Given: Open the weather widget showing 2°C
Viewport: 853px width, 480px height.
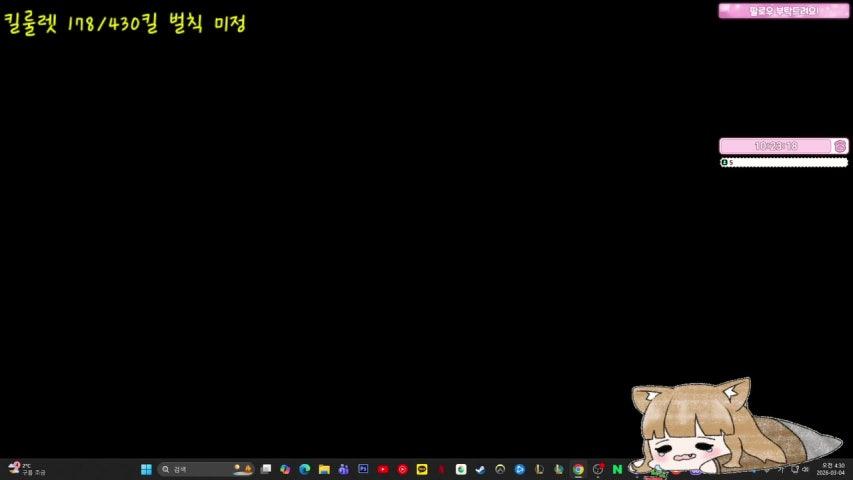Looking at the screenshot, I should pyautogui.click(x=27, y=469).
